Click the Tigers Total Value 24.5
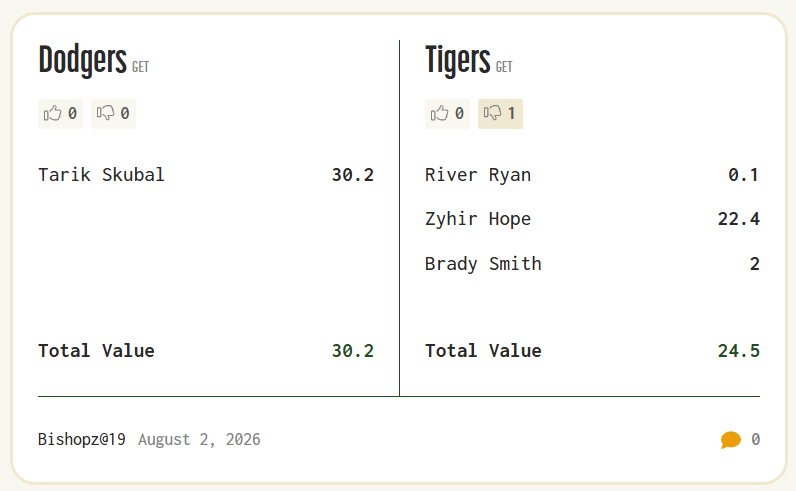The width and height of the screenshot is (796, 491). [739, 351]
